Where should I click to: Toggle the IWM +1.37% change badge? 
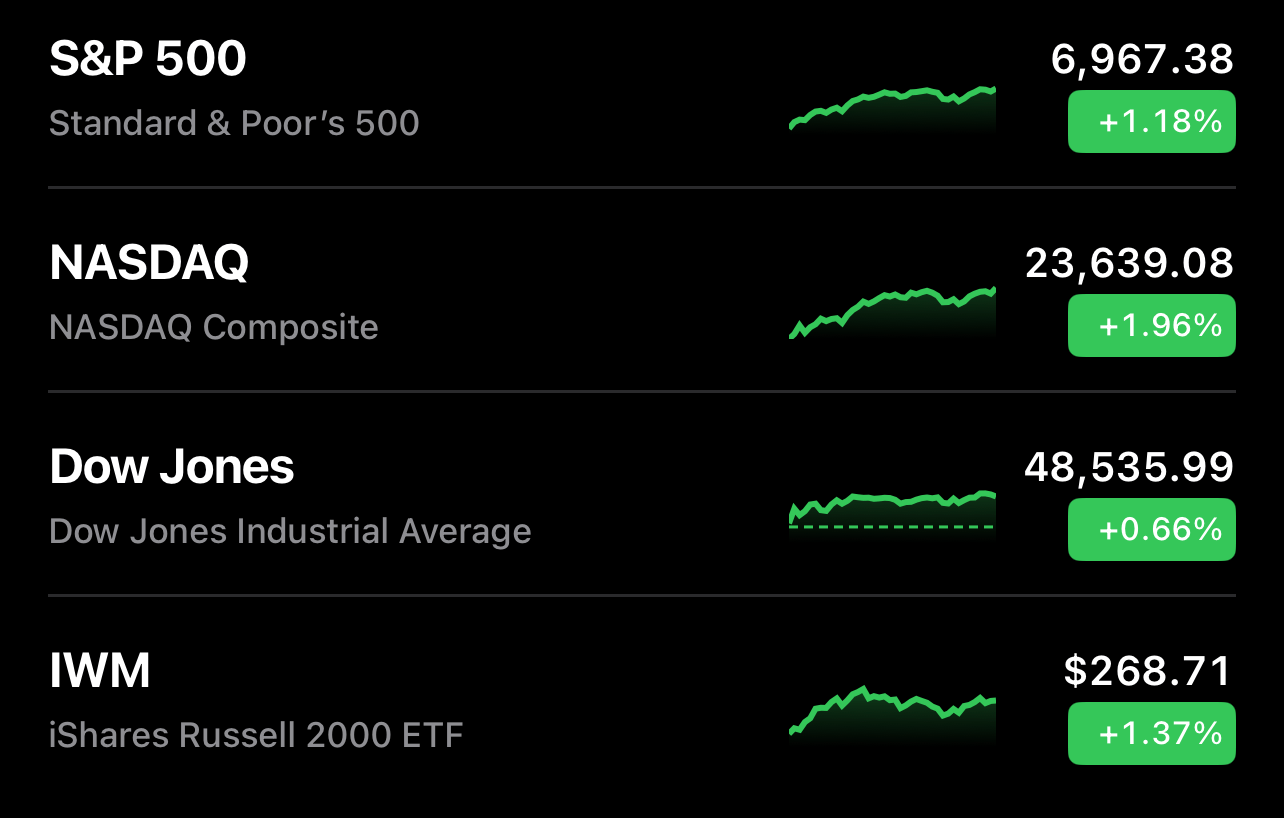[x=1151, y=734]
